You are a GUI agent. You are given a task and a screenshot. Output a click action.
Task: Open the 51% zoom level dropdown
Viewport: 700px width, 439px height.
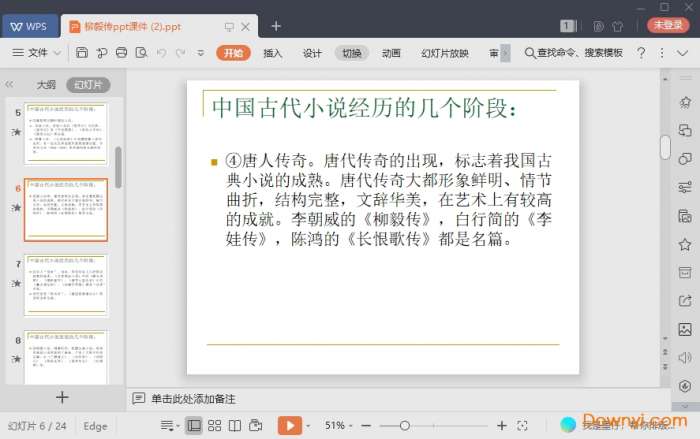[x=338, y=426]
